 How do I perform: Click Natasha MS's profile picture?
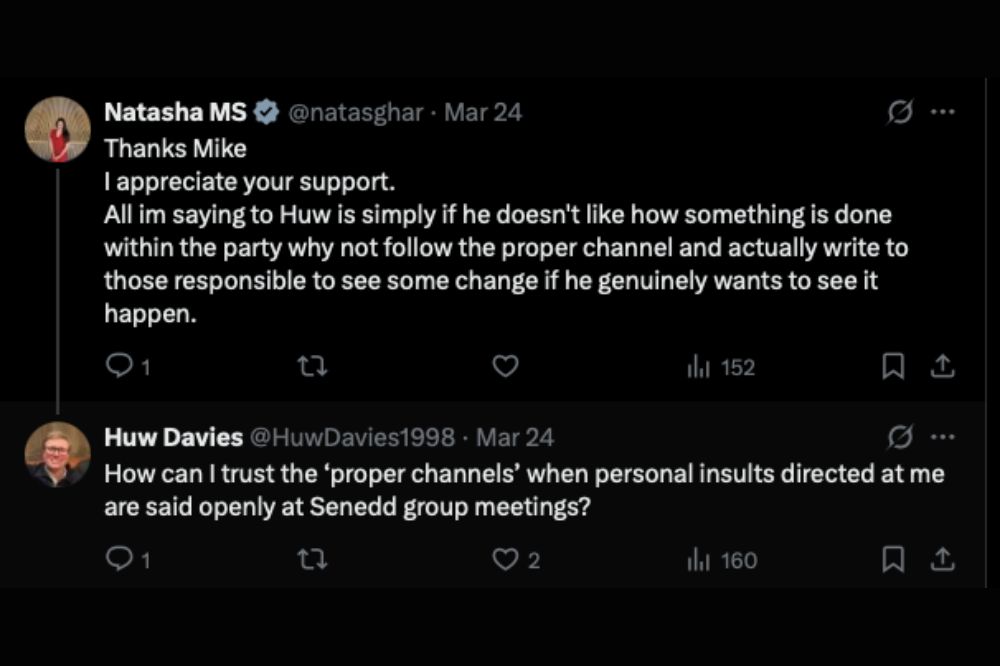point(58,130)
